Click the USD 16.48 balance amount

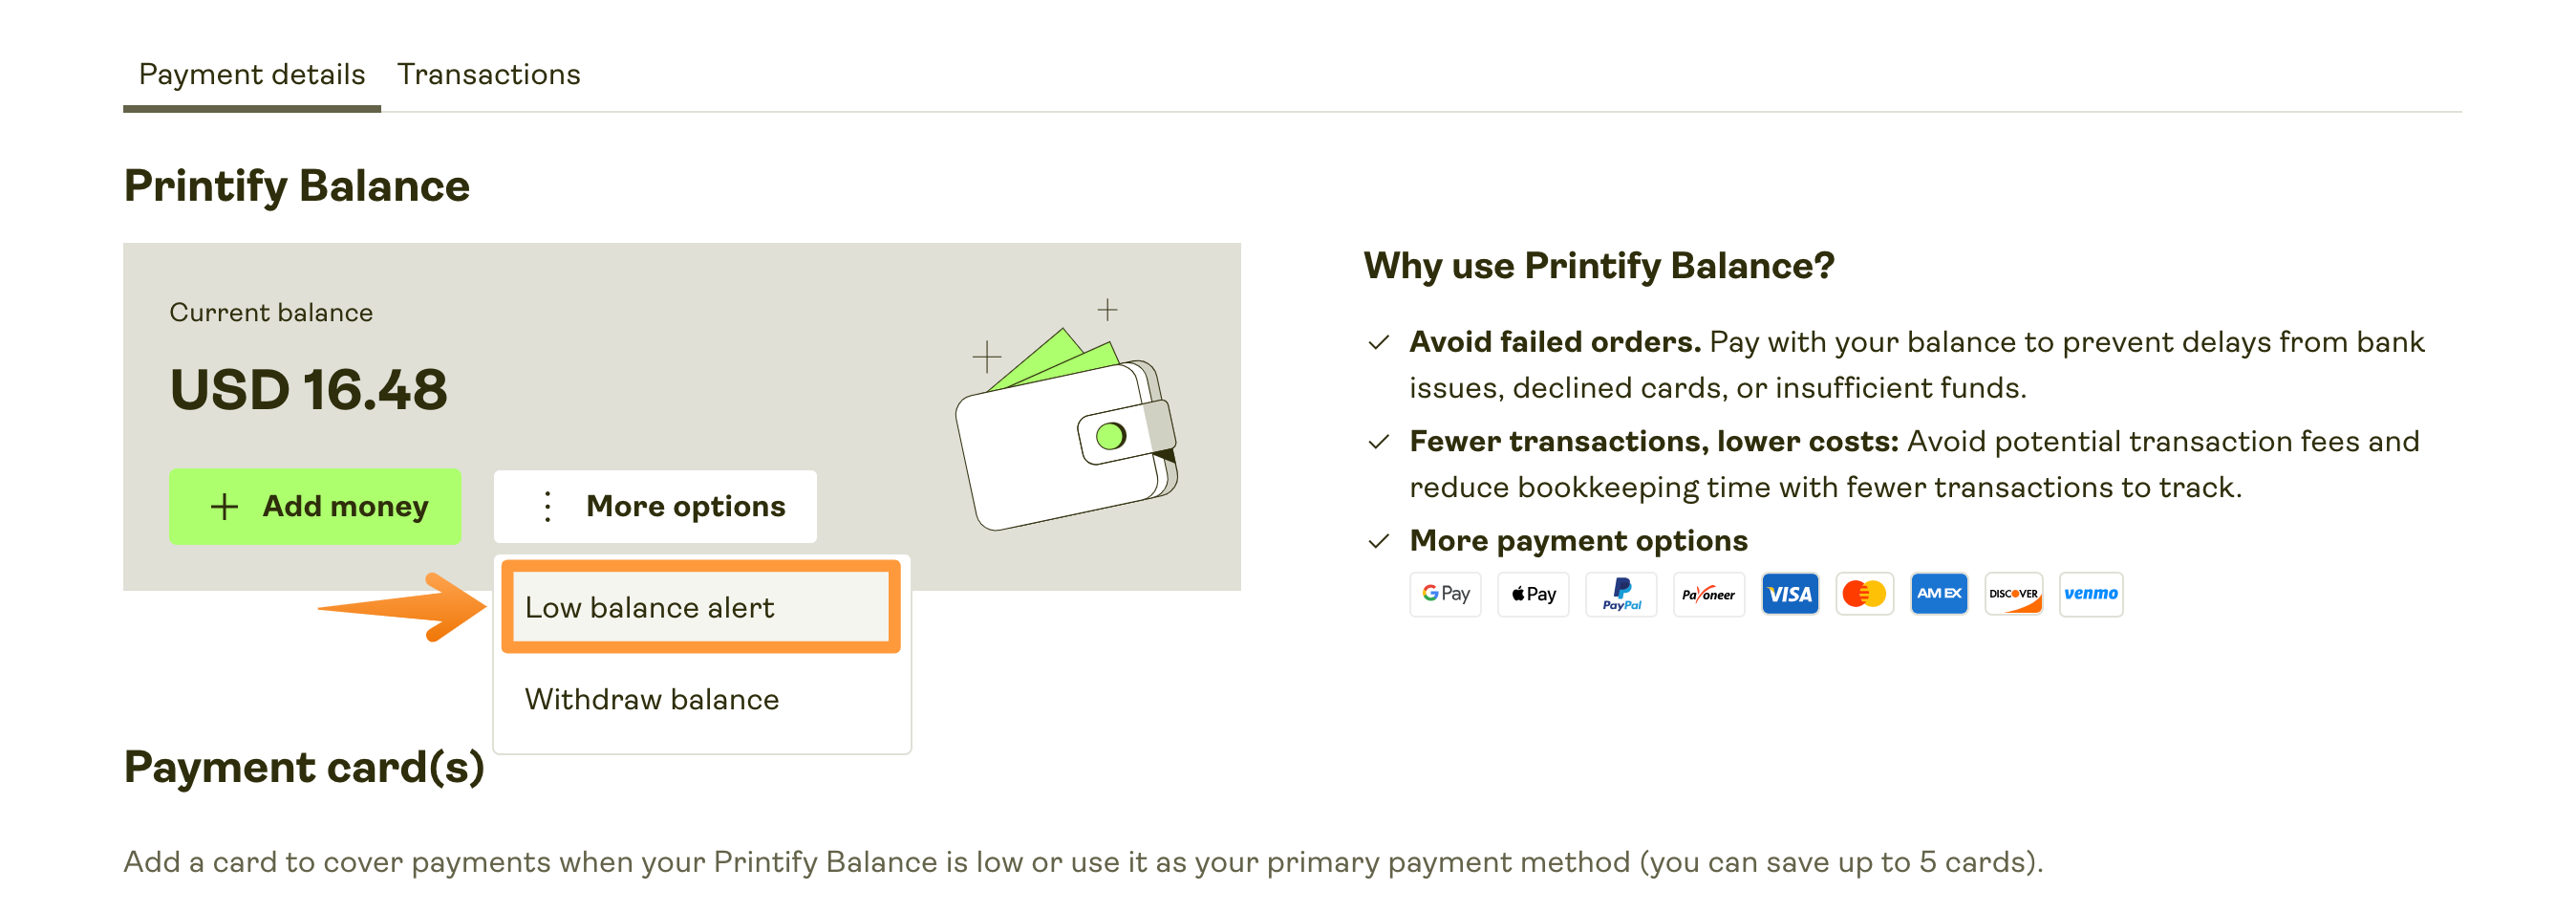click(x=309, y=389)
